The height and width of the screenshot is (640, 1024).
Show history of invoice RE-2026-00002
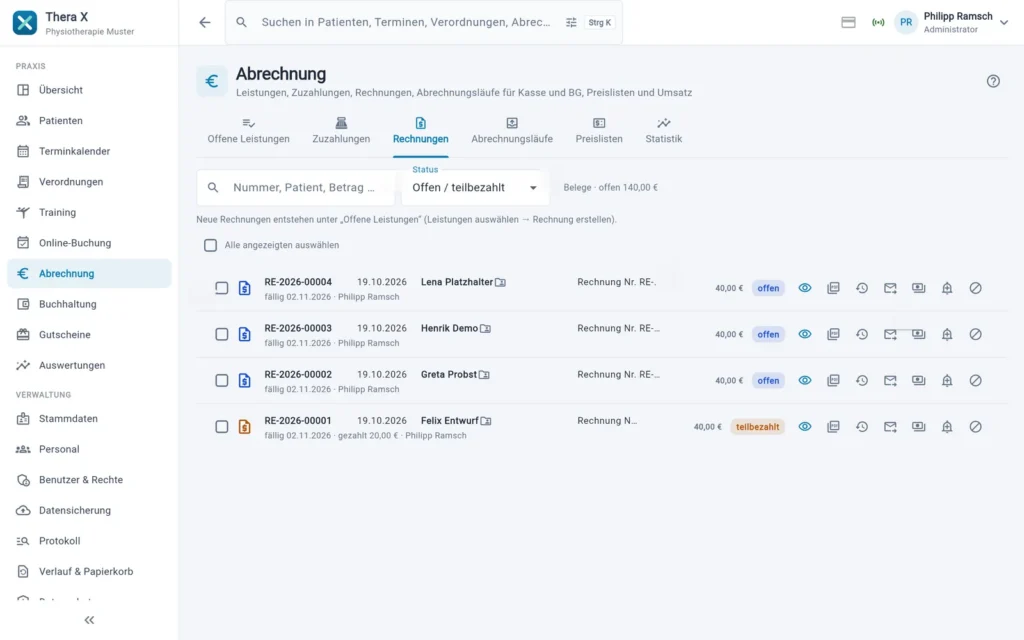[862, 381]
